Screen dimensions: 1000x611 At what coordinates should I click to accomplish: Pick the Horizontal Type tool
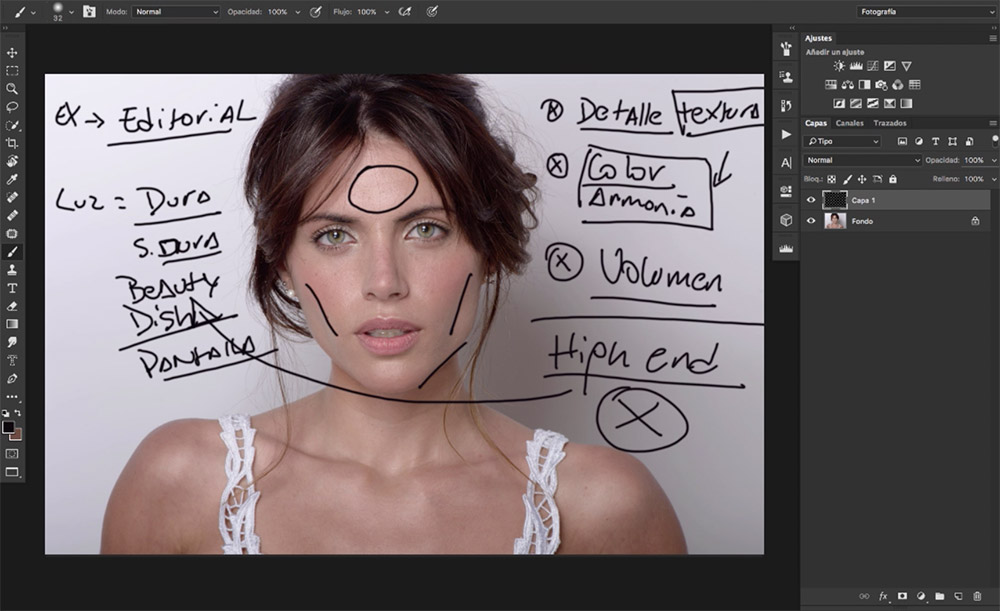point(12,288)
